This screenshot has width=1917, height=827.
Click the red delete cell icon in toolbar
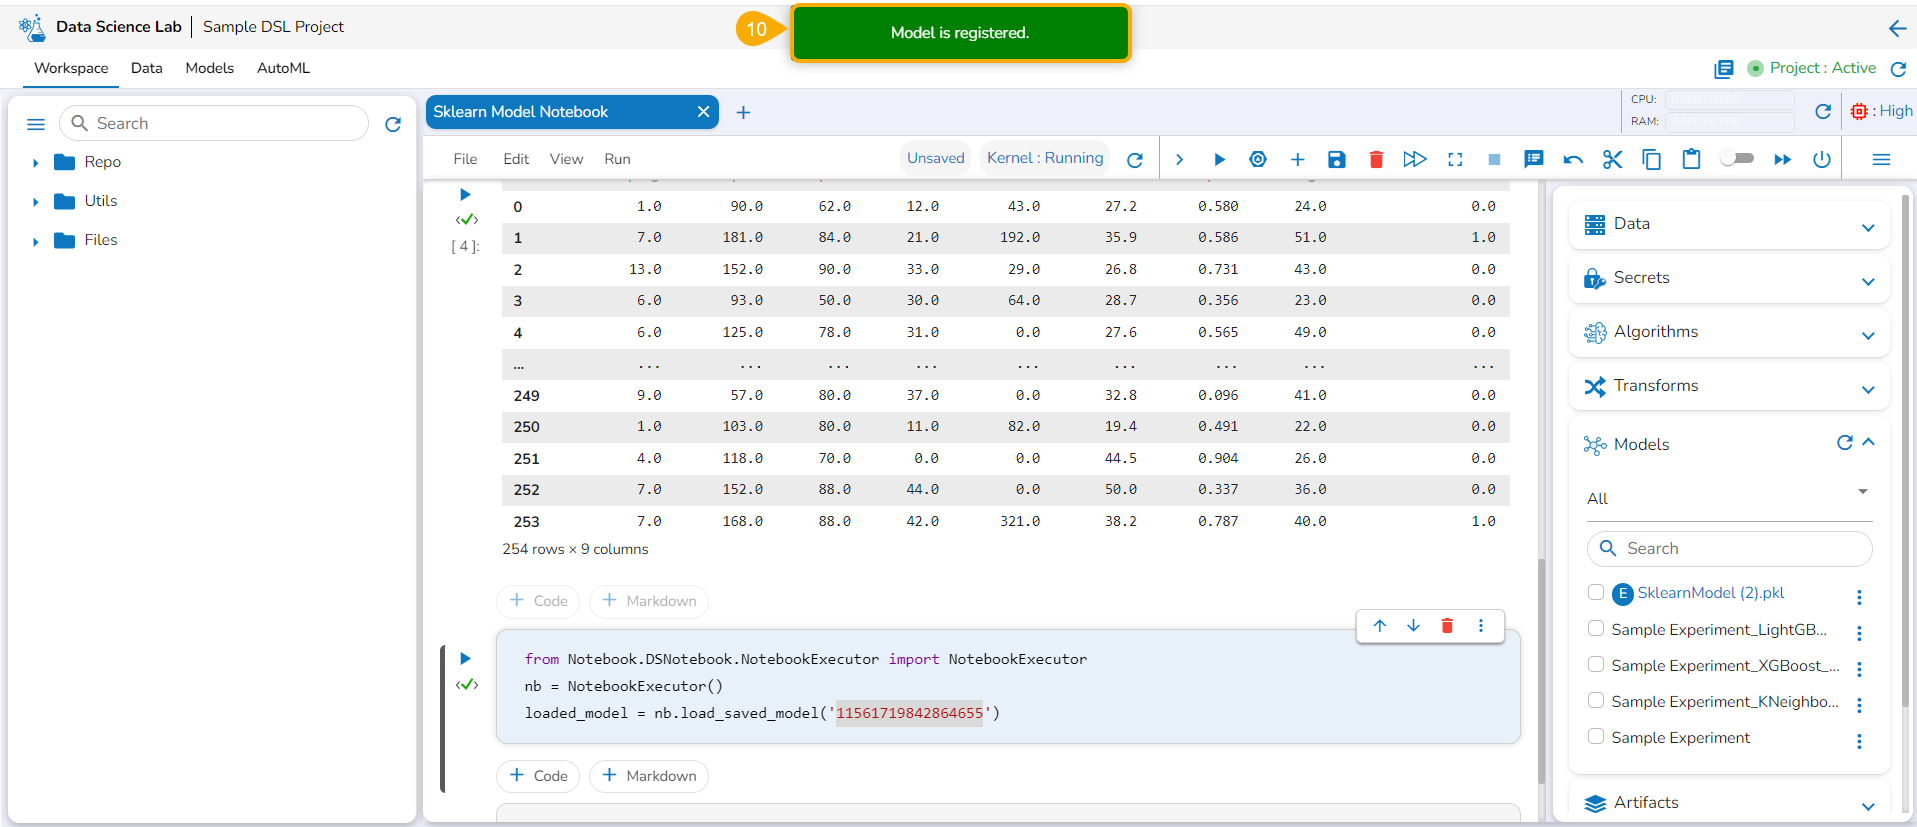point(1376,160)
